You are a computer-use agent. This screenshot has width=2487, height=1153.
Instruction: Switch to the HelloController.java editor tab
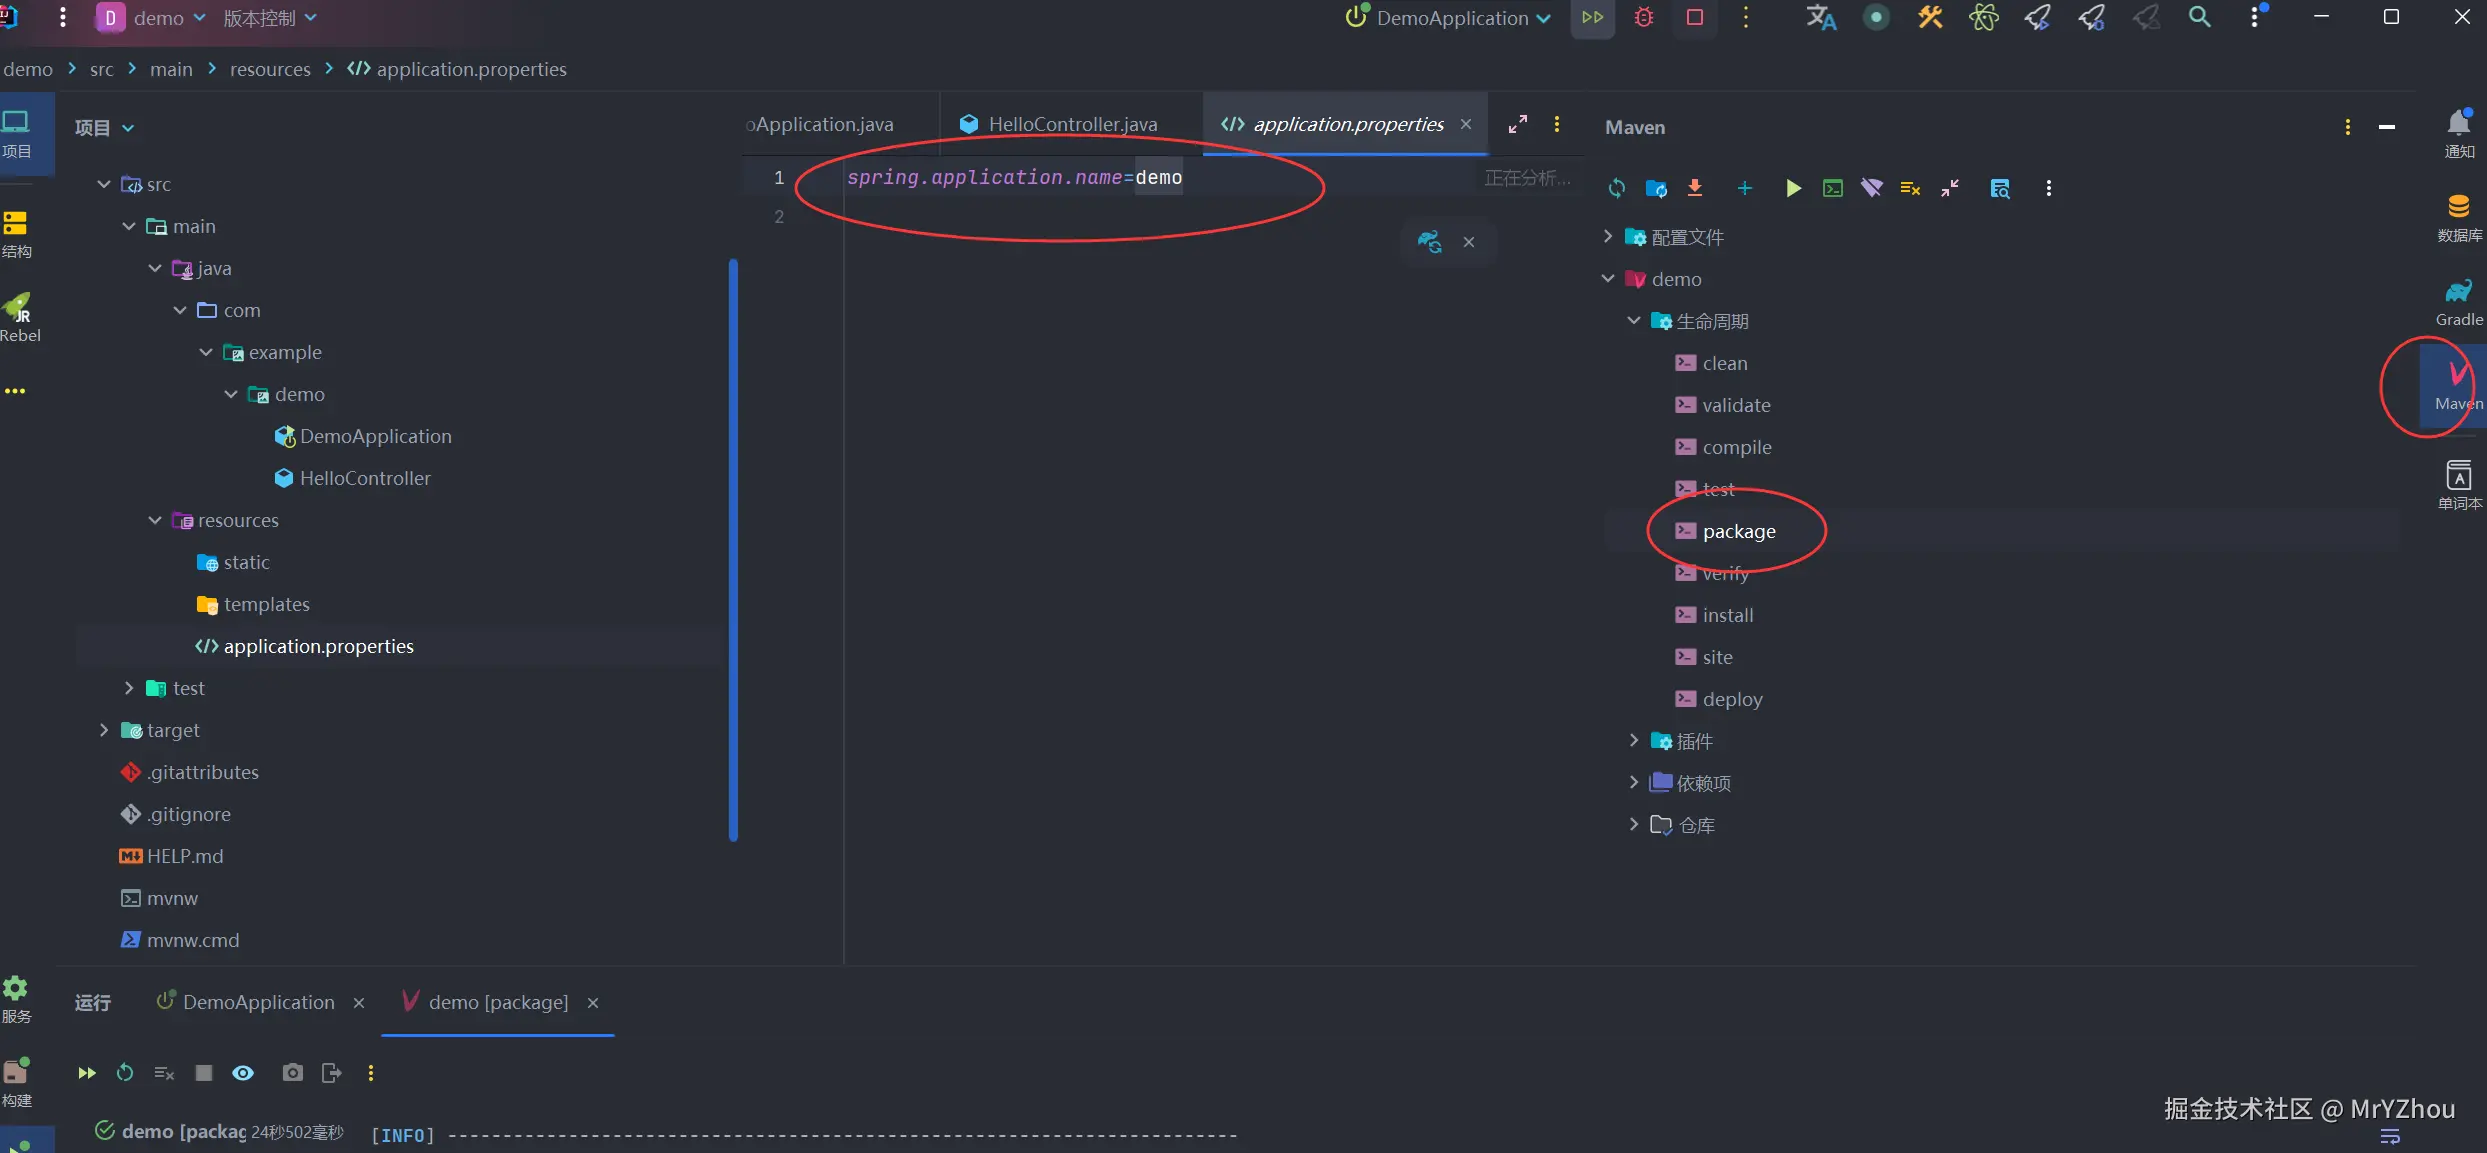tap(1071, 124)
